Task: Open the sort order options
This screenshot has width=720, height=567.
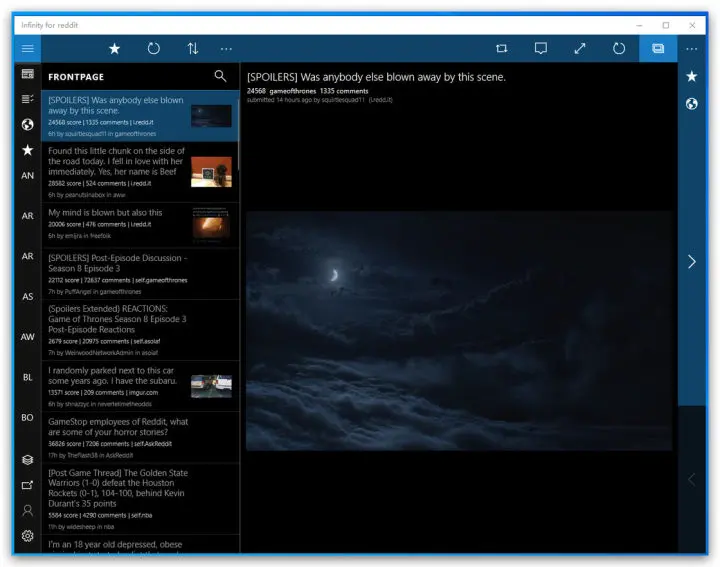Action: point(193,49)
